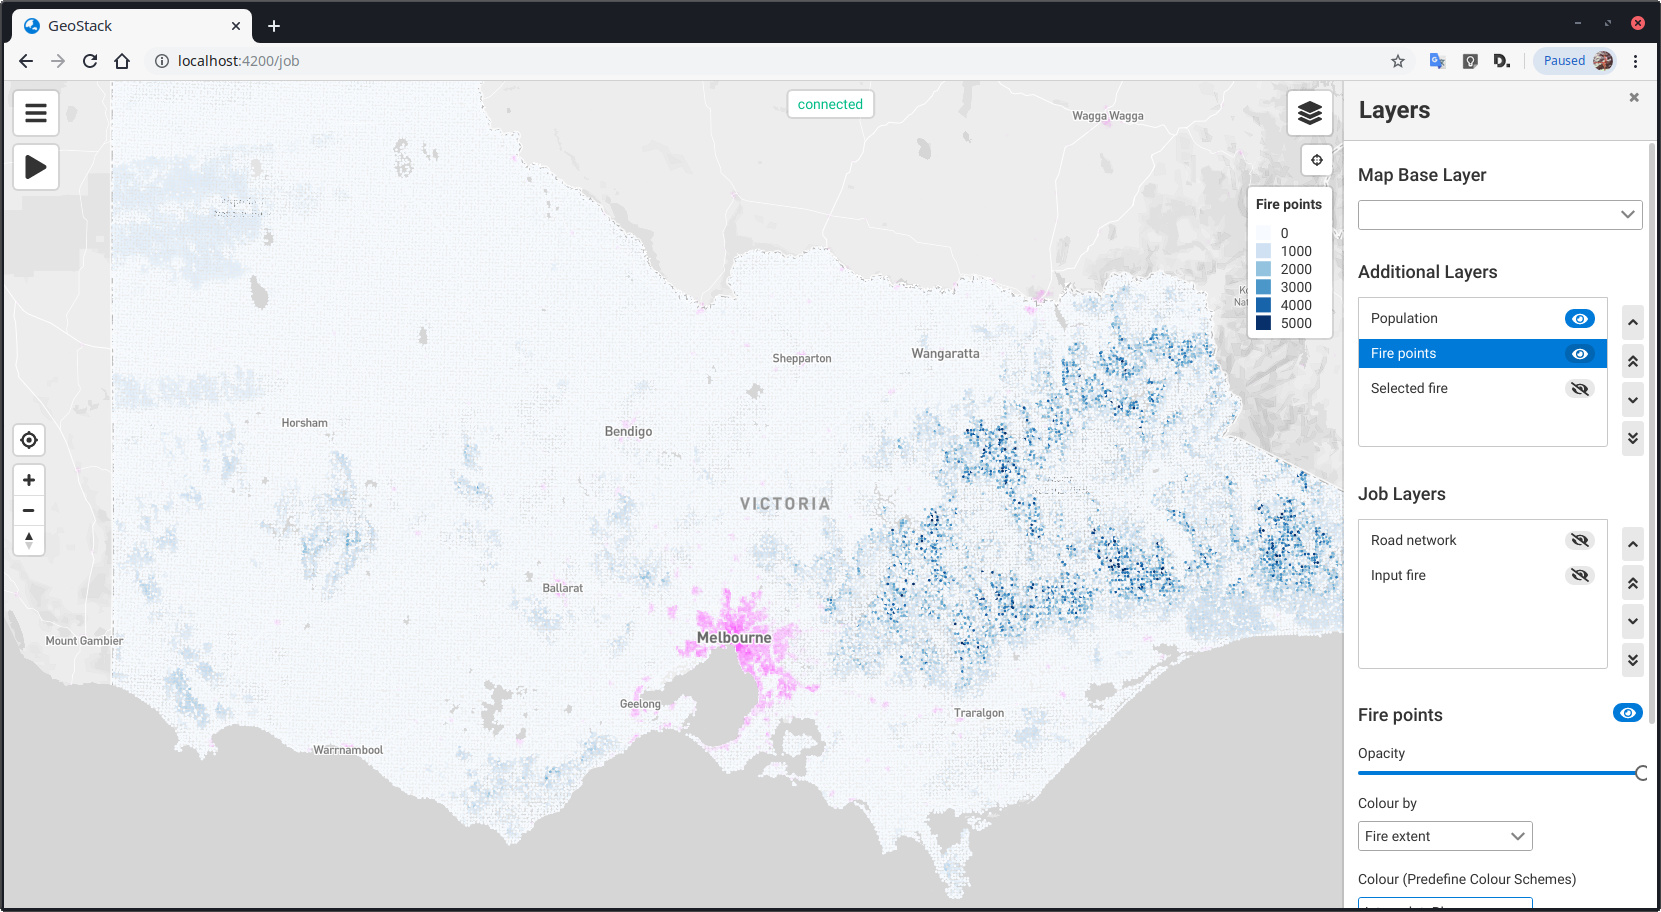Switch to the GeoStack browser tab
This screenshot has width=1661, height=912.
130,26
